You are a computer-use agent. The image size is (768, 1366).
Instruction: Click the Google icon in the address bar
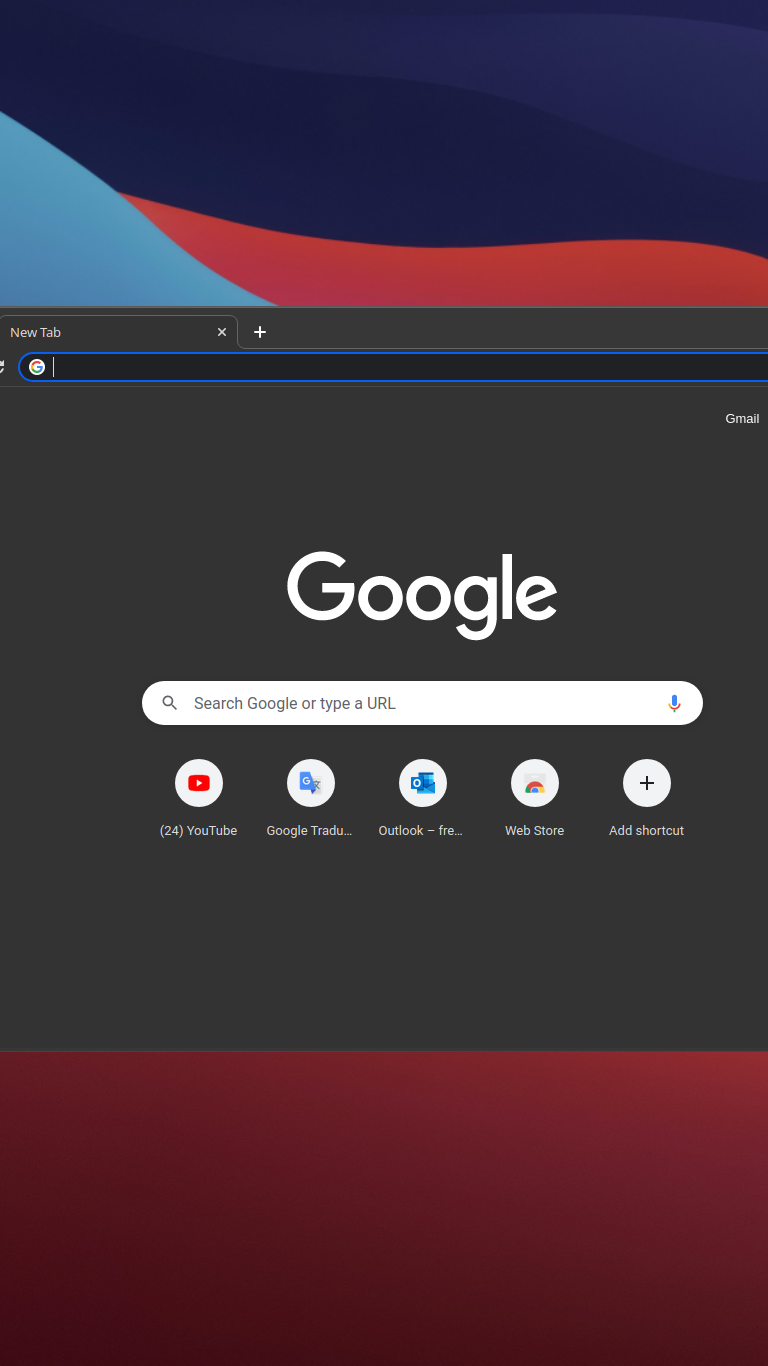point(37,367)
